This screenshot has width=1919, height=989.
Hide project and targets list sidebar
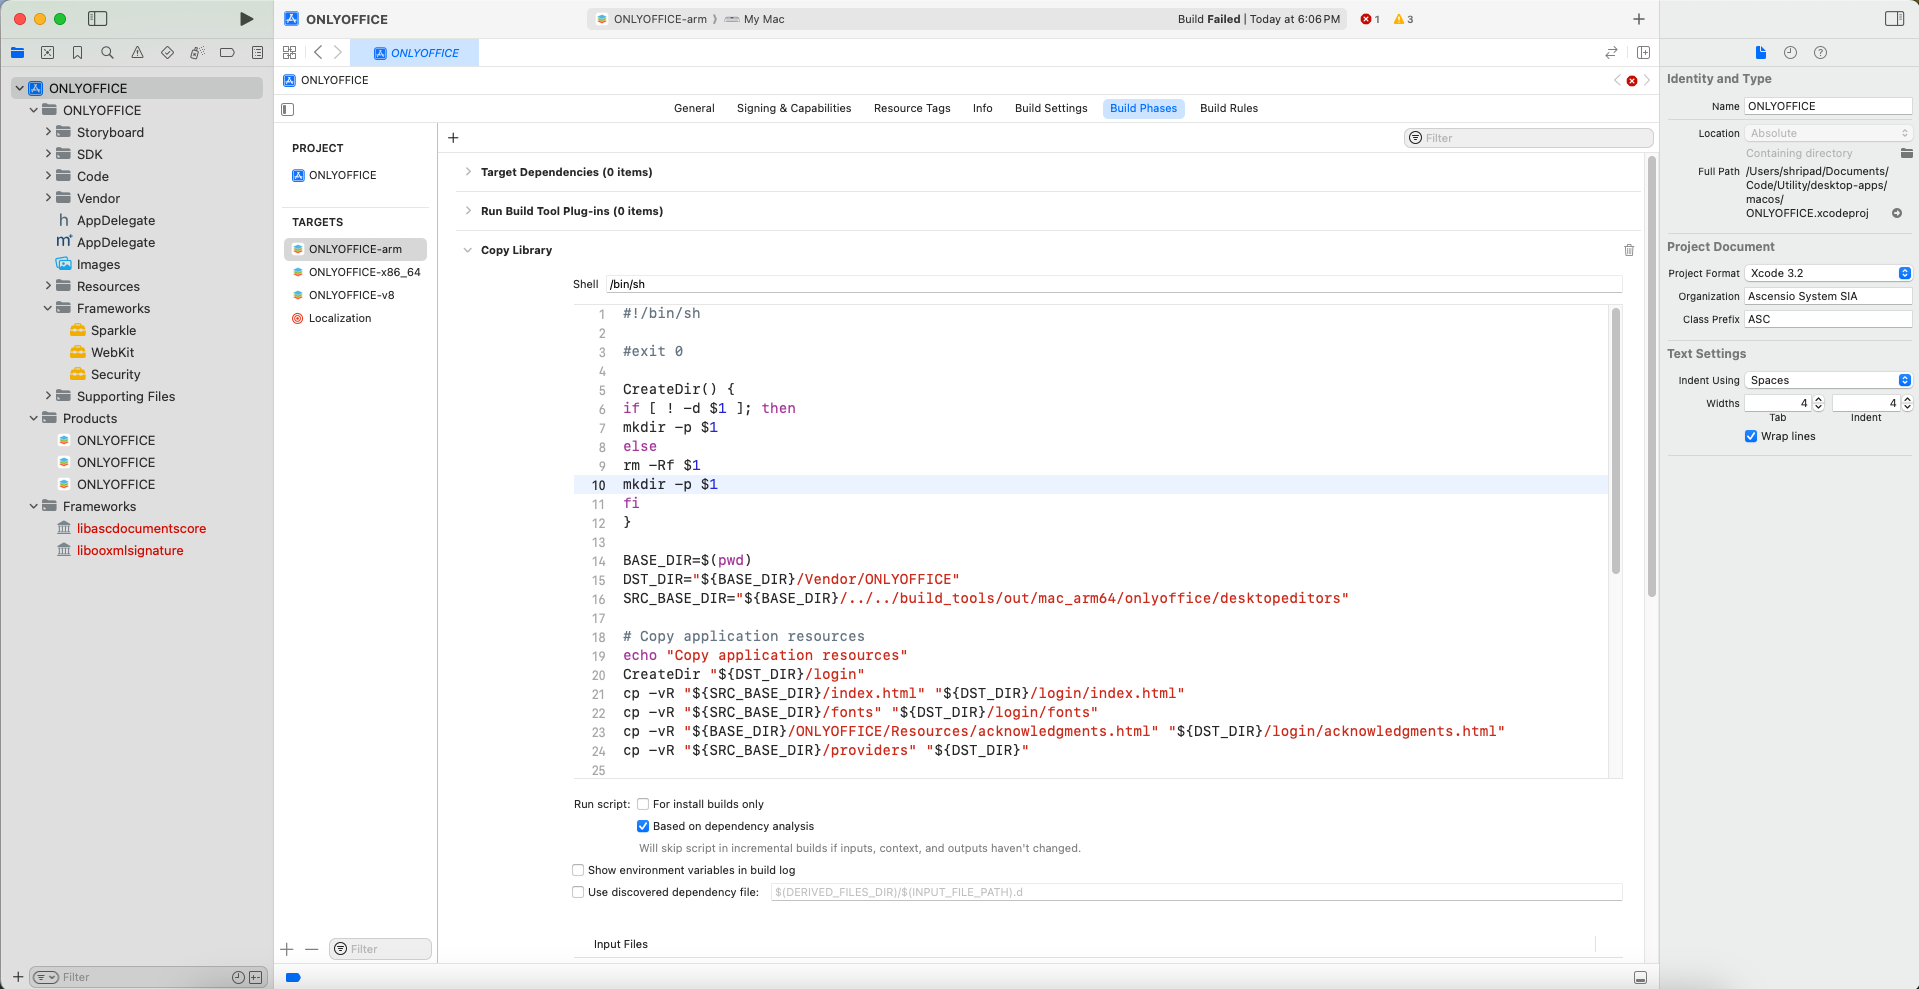click(288, 109)
